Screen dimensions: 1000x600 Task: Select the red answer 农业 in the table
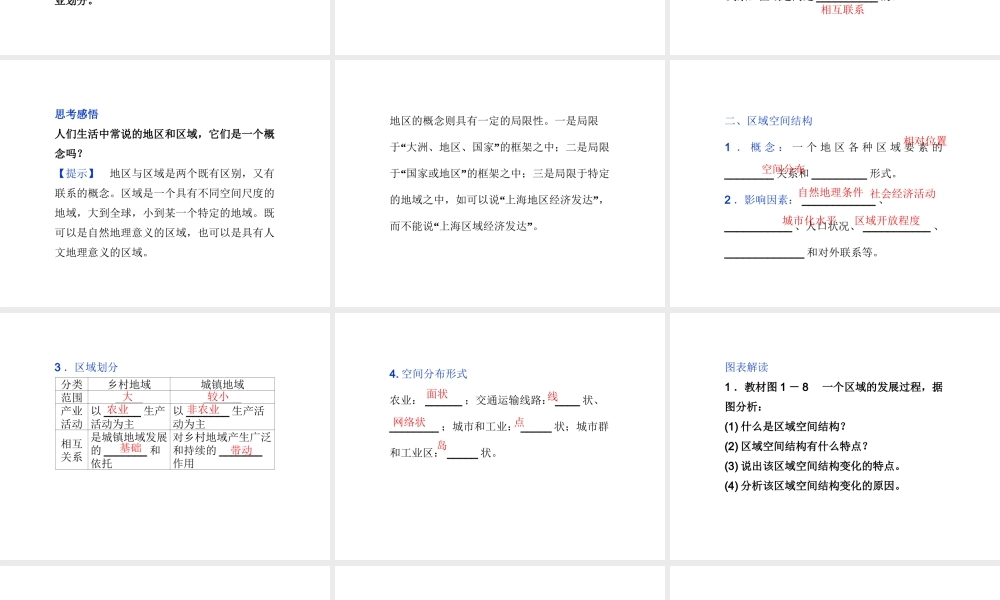coord(117,410)
